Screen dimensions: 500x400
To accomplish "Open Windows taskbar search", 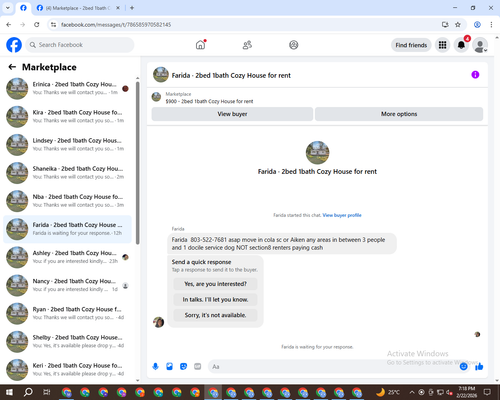I will tap(28, 392).
